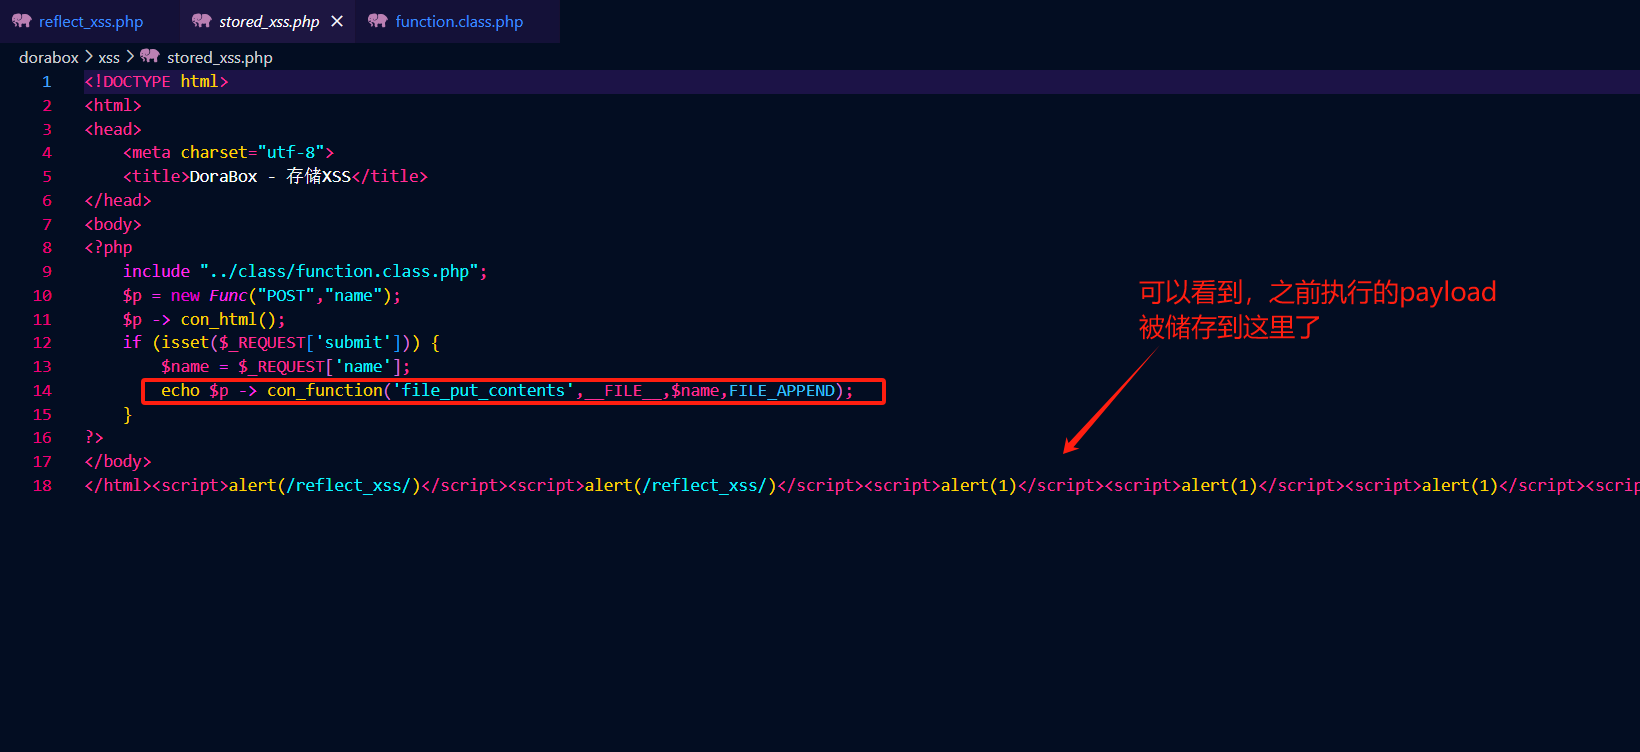Click the <body> opening tag on line 7
1640x752 pixels.
(x=113, y=225)
